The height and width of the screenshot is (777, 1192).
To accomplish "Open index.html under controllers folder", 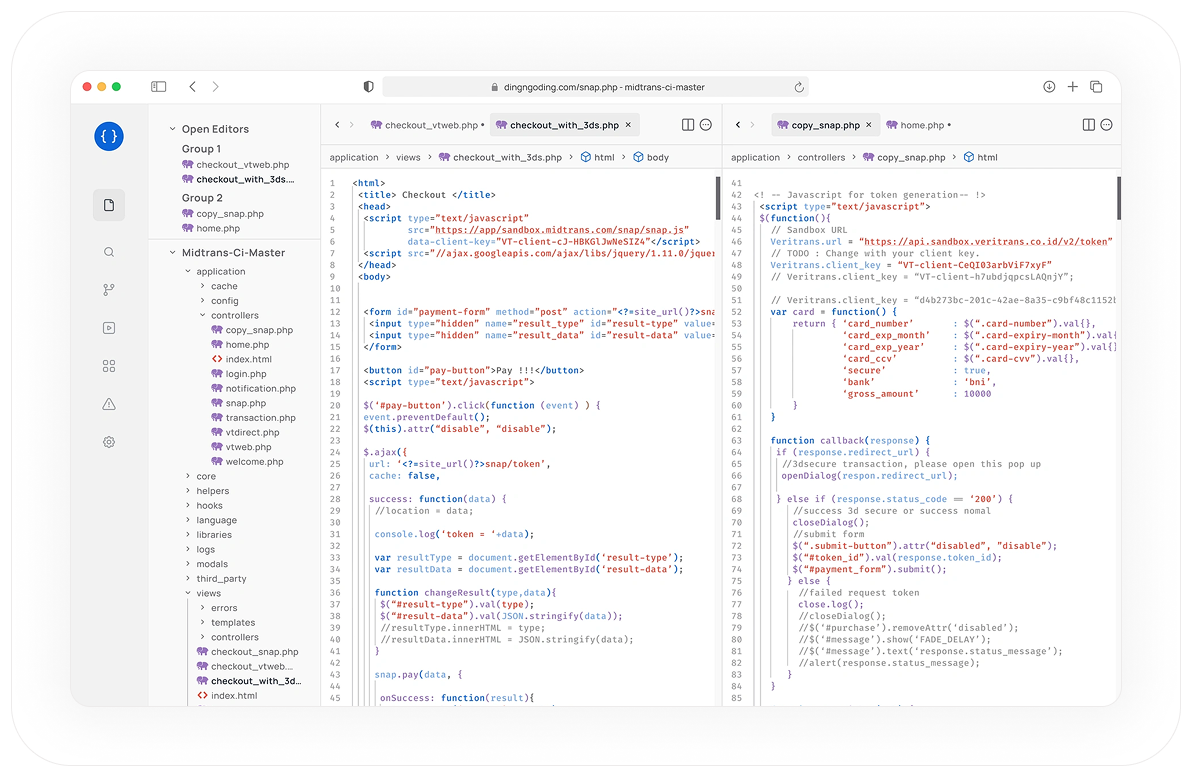I will [x=241, y=360].
